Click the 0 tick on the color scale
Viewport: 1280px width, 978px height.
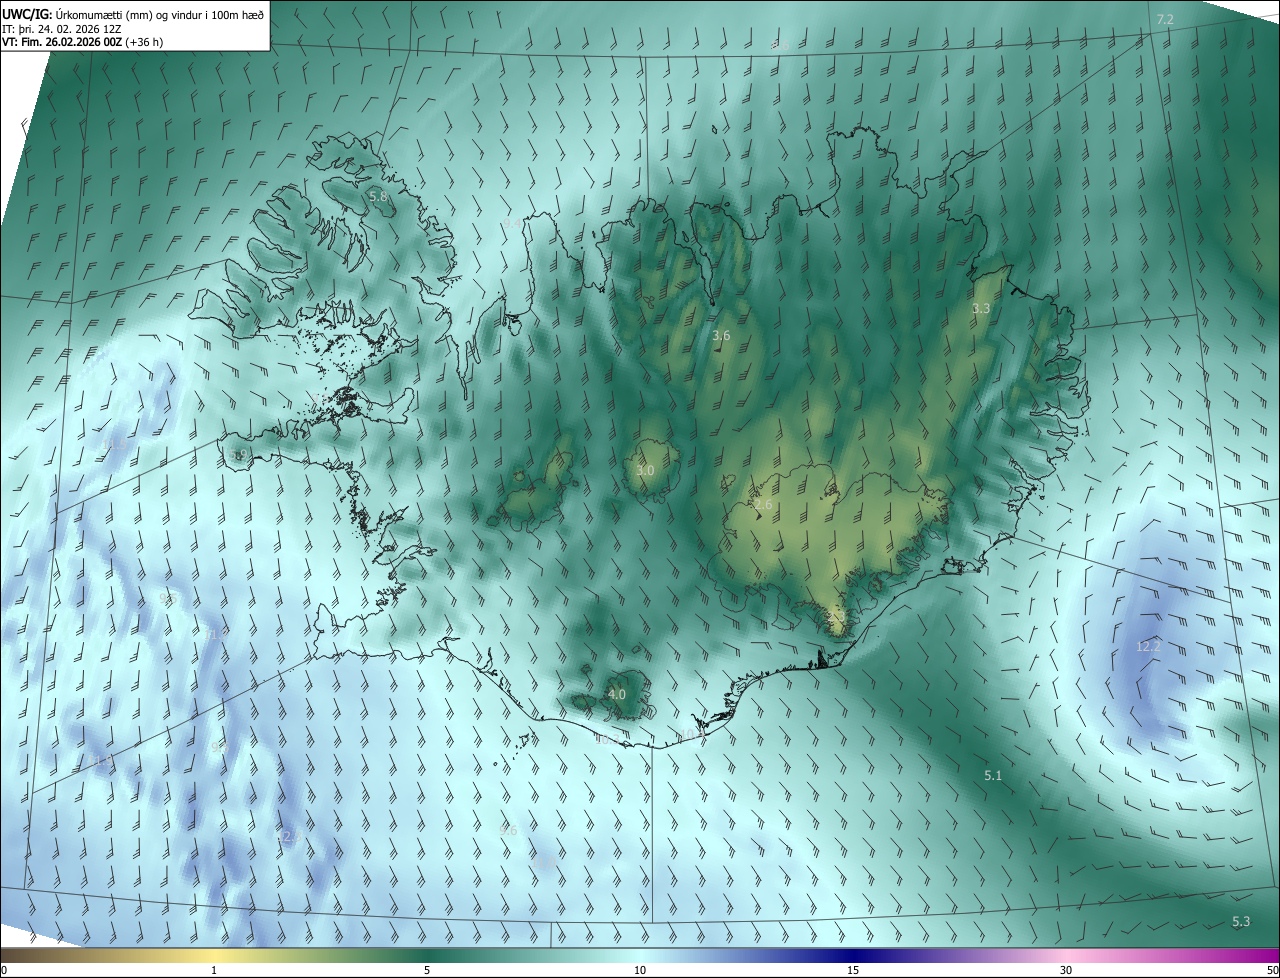3,970
